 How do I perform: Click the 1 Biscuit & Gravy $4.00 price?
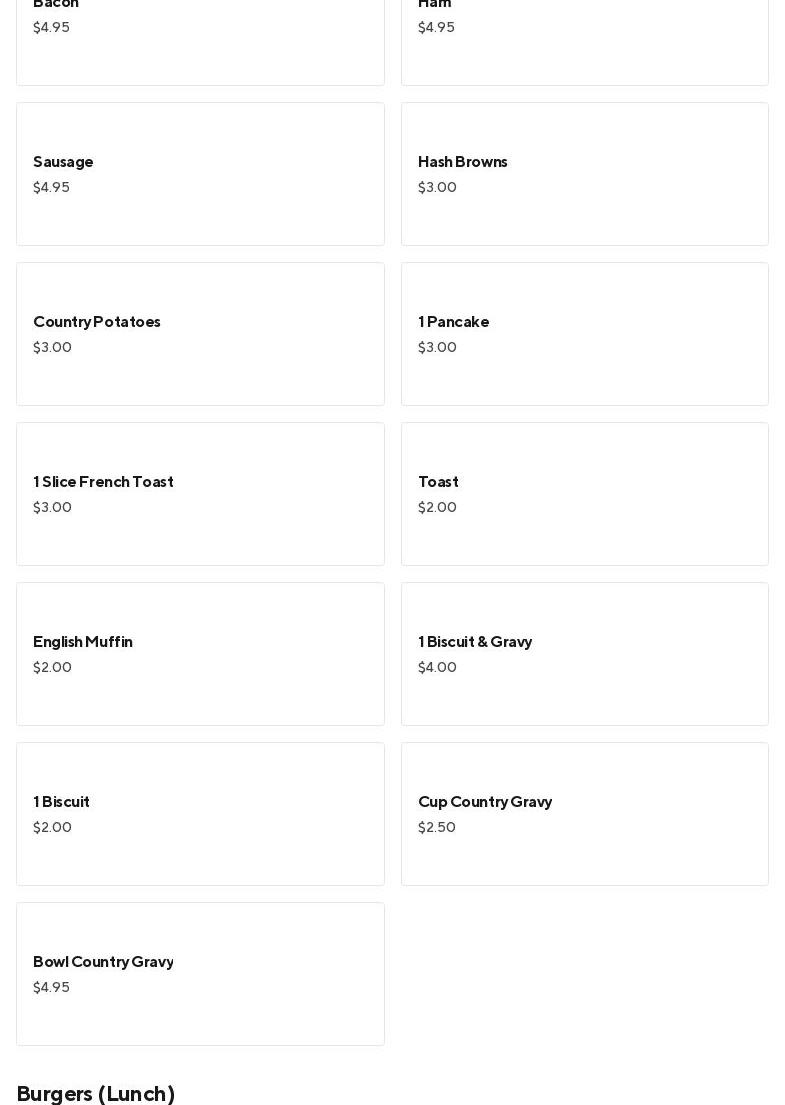437,668
